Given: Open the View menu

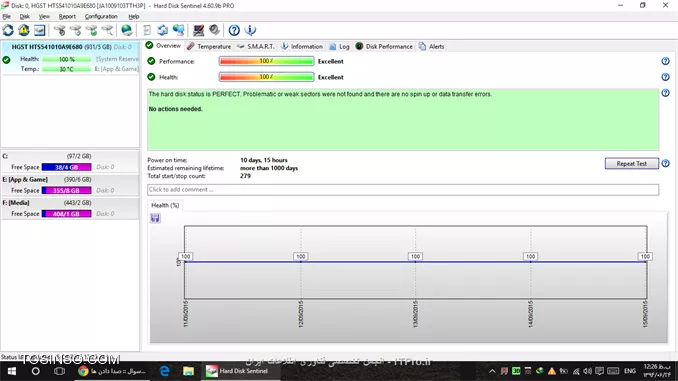Looking at the screenshot, I should (44, 16).
